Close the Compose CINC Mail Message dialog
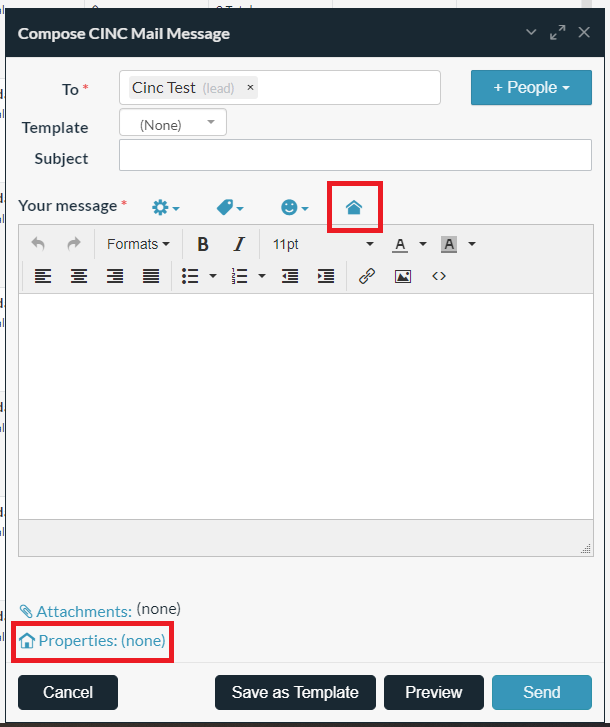This screenshot has width=610, height=727. pos(584,32)
